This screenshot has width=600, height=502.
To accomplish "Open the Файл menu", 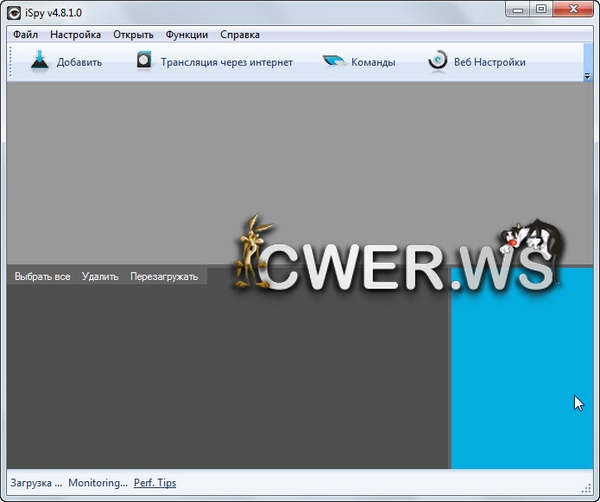I will [26, 34].
